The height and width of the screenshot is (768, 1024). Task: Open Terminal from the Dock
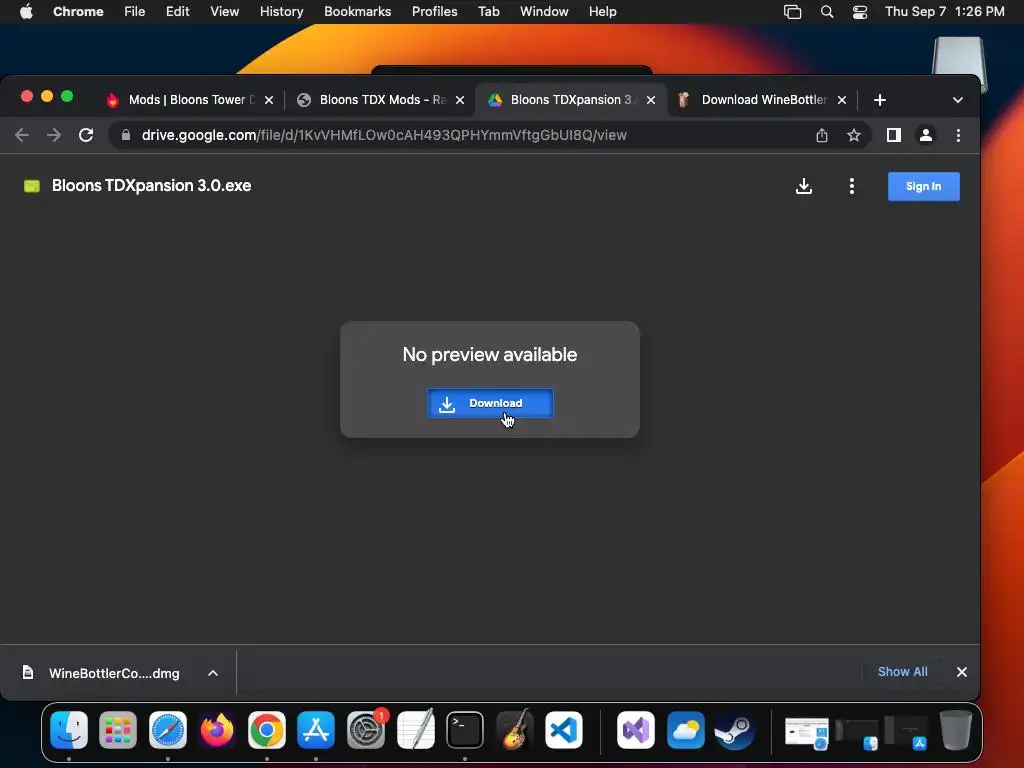465,729
